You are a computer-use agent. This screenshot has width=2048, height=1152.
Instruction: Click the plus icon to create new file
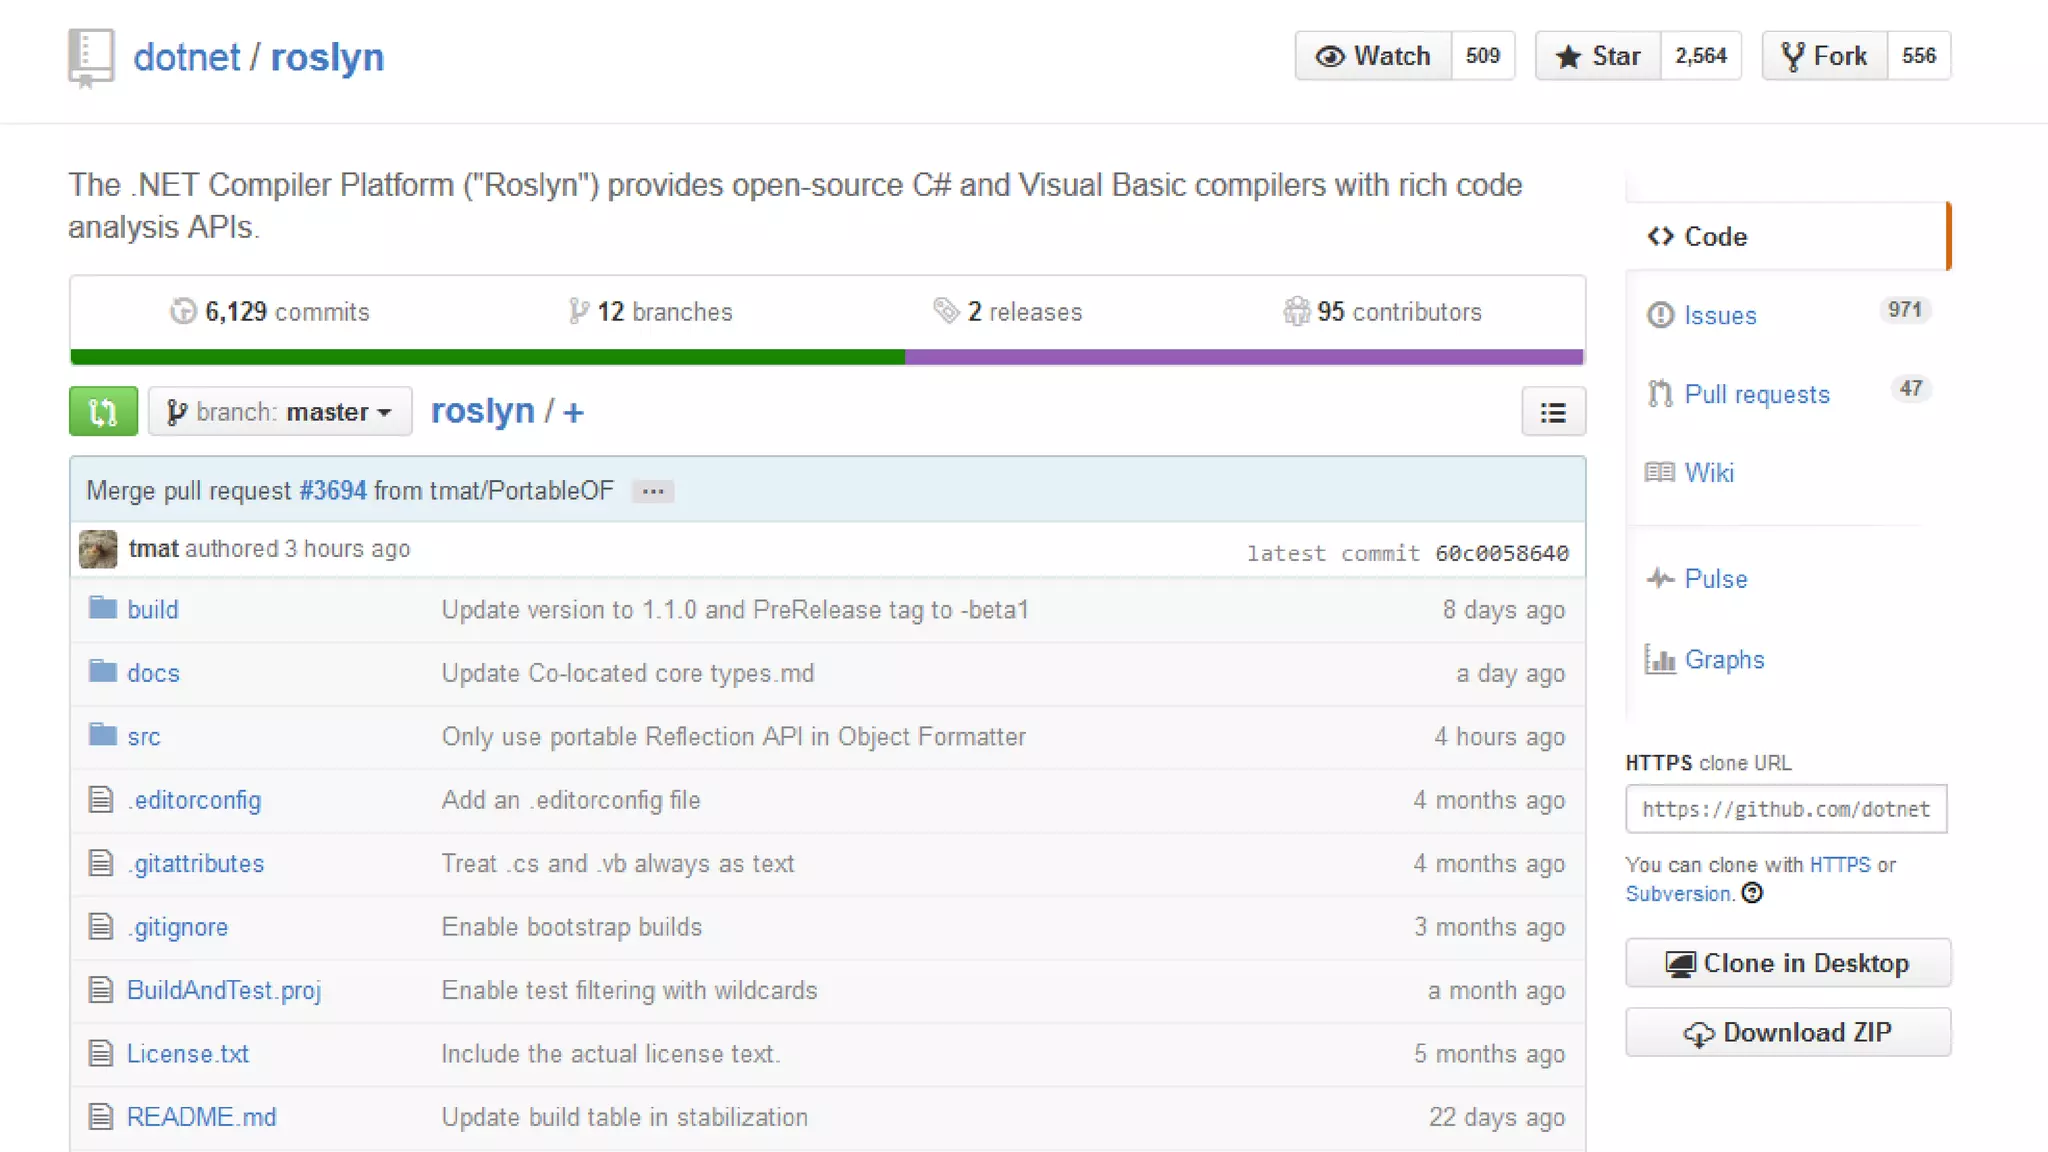(573, 412)
